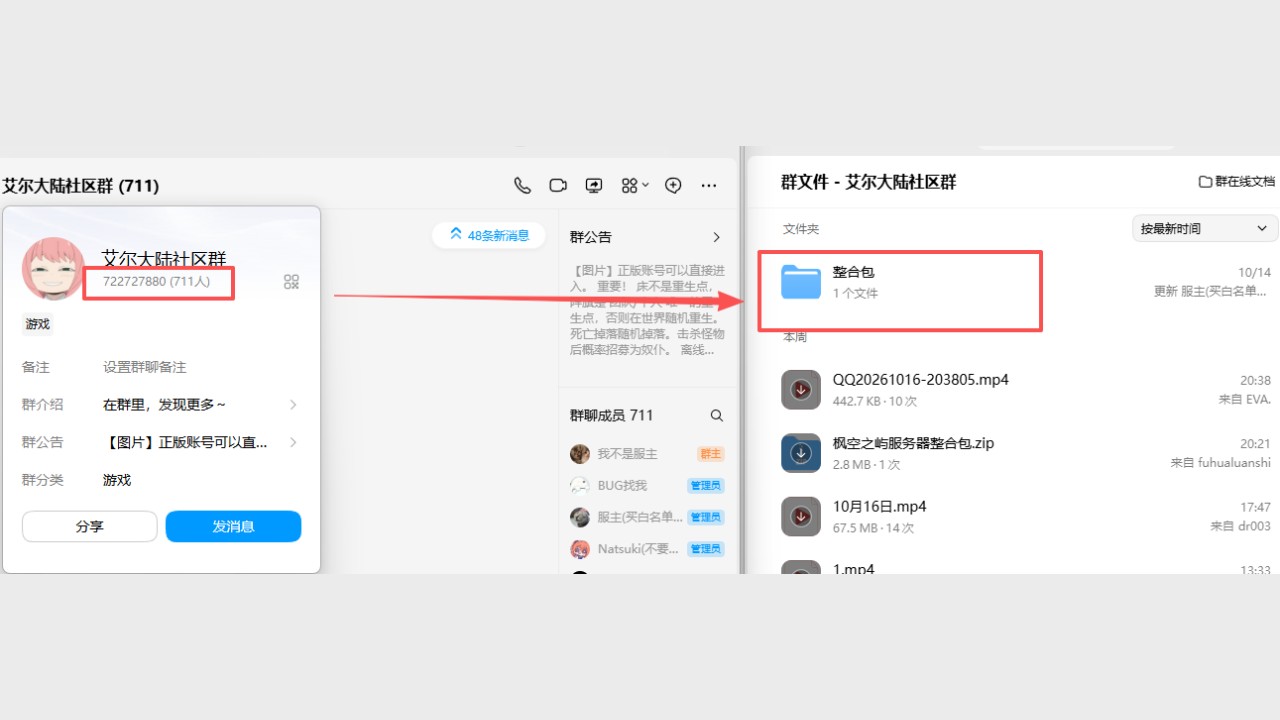Download QQ20261016-203805.mp4 file icon
This screenshot has height=720, width=1280.
tap(801, 390)
